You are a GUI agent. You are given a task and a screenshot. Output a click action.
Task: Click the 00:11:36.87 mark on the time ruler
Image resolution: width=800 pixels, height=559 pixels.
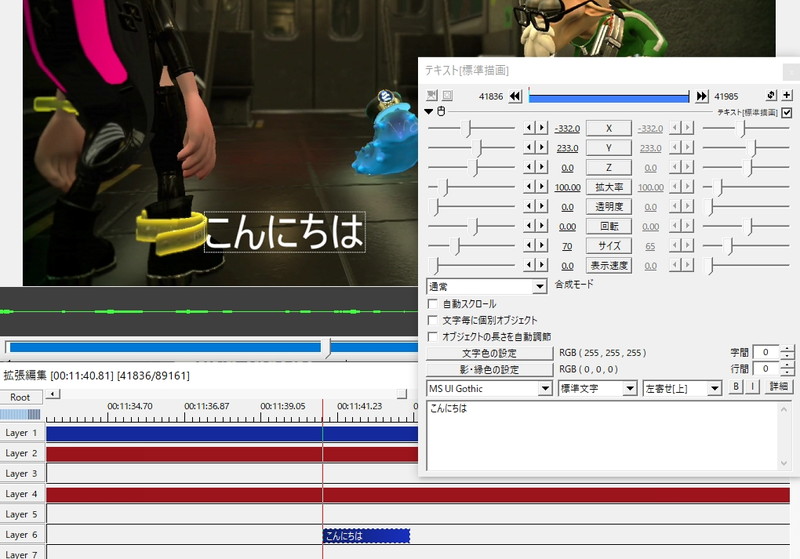[x=207, y=406]
